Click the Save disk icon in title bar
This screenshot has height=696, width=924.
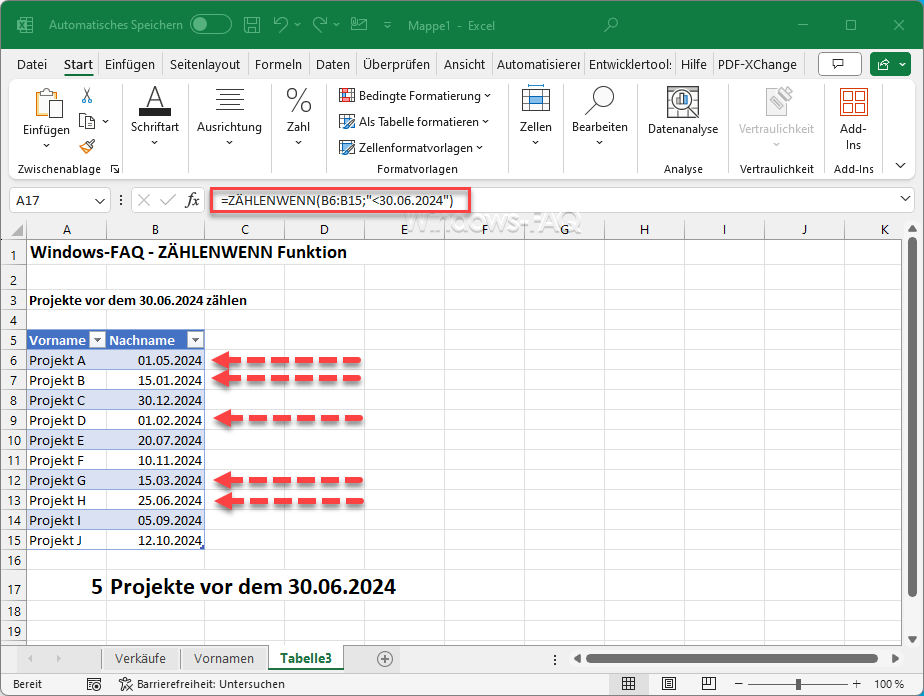coord(252,25)
